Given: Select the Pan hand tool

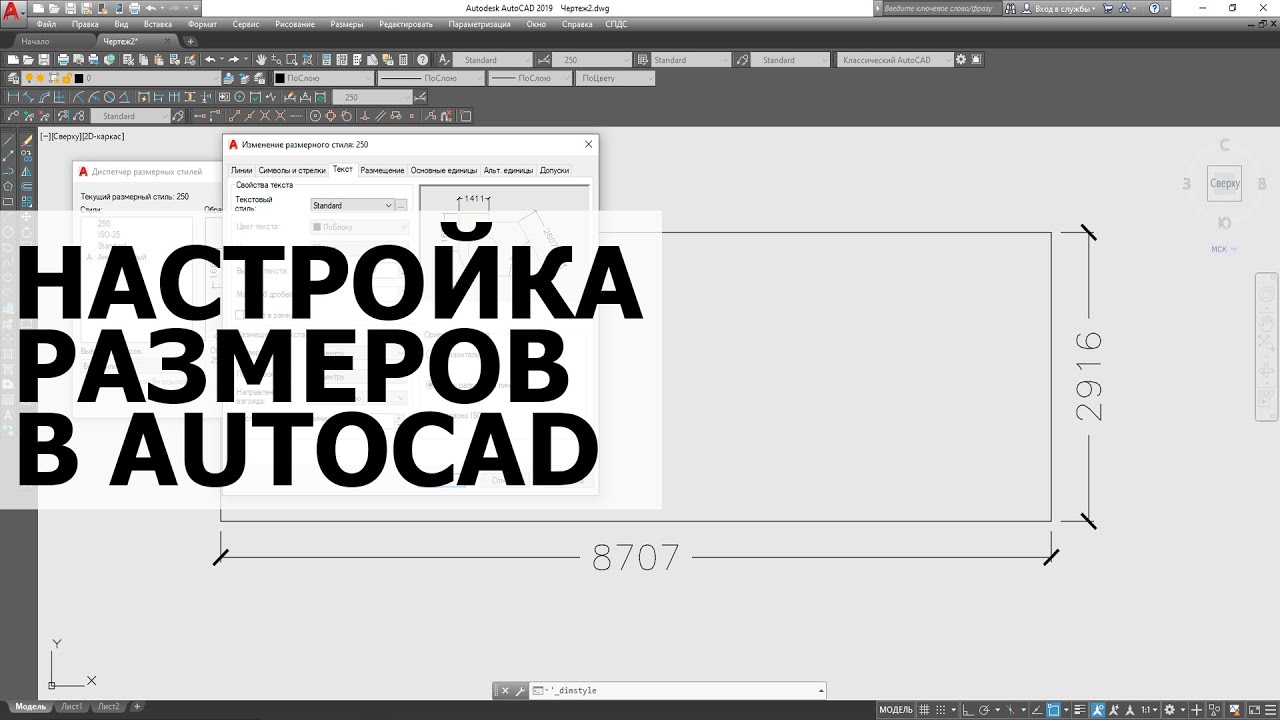Looking at the screenshot, I should point(262,60).
